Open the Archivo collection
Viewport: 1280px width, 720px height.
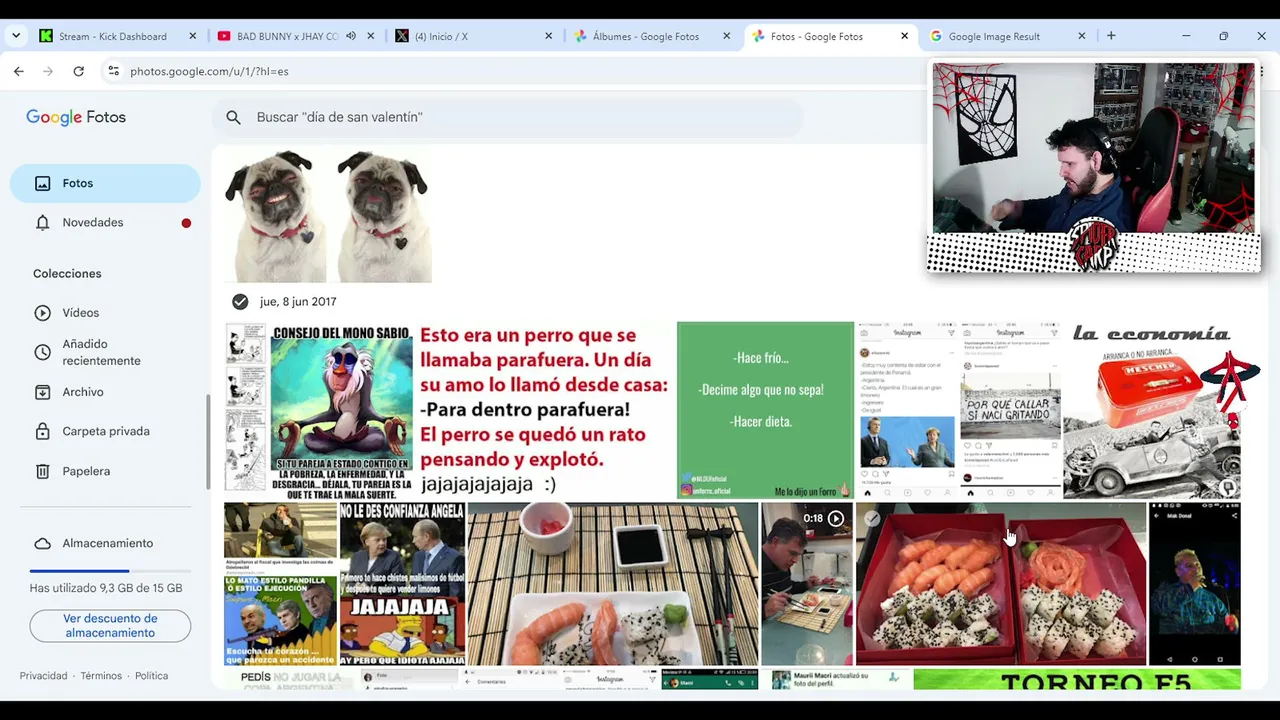click(x=105, y=392)
